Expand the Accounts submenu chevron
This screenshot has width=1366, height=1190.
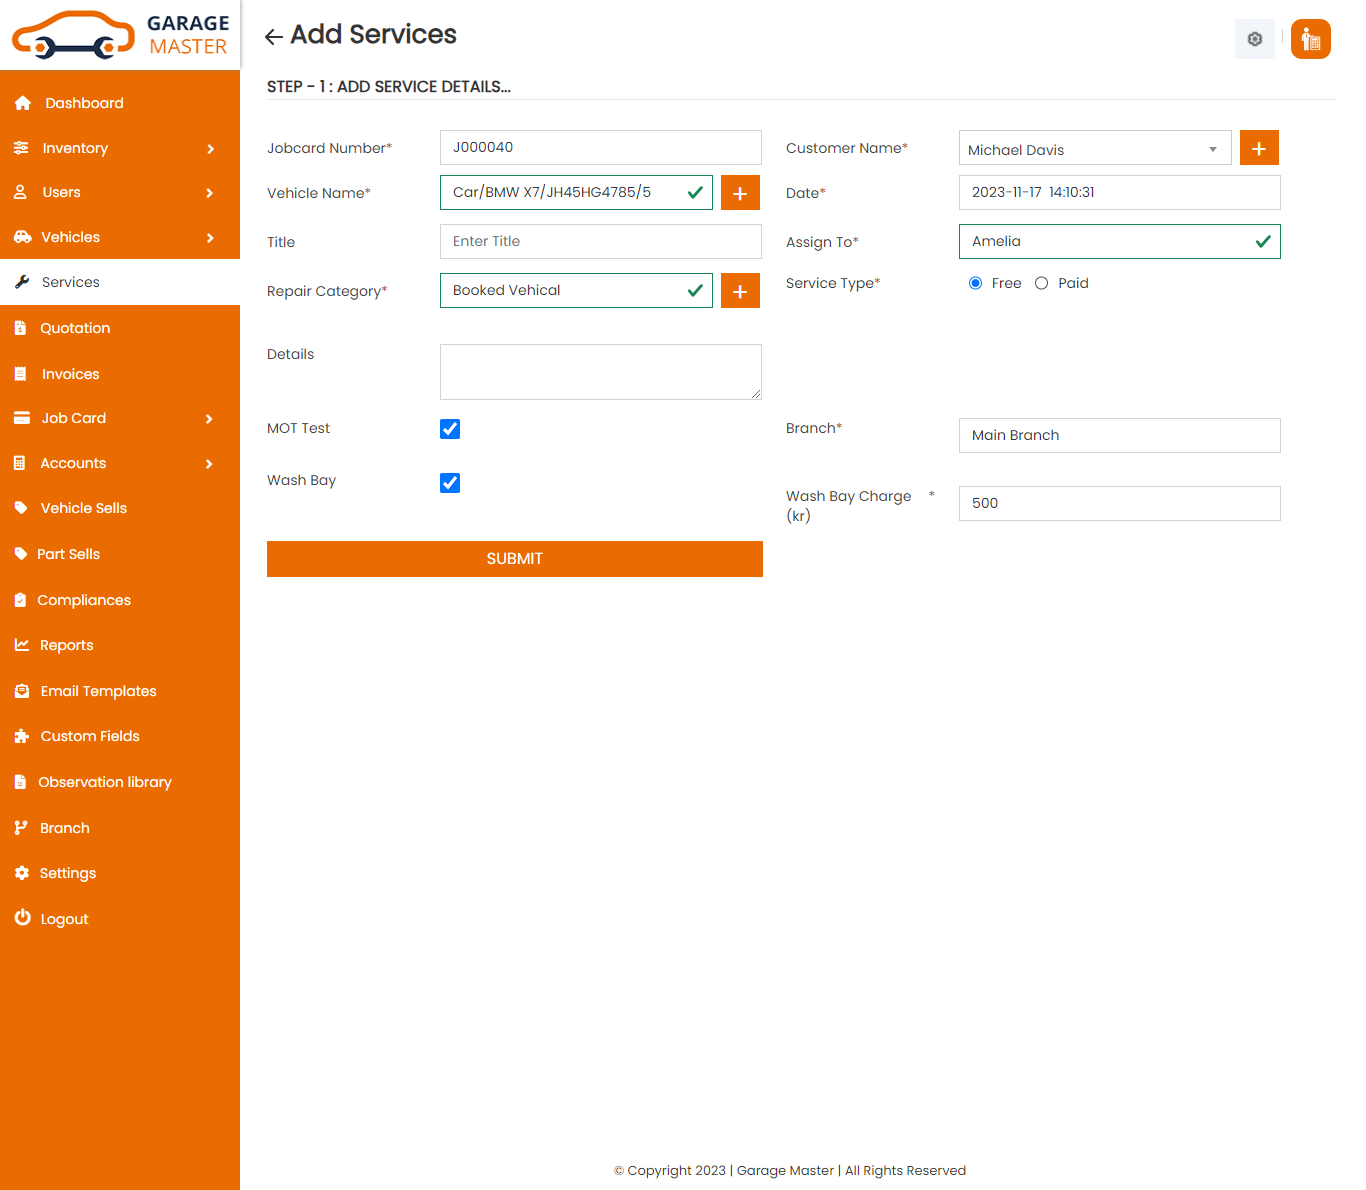[x=210, y=464]
